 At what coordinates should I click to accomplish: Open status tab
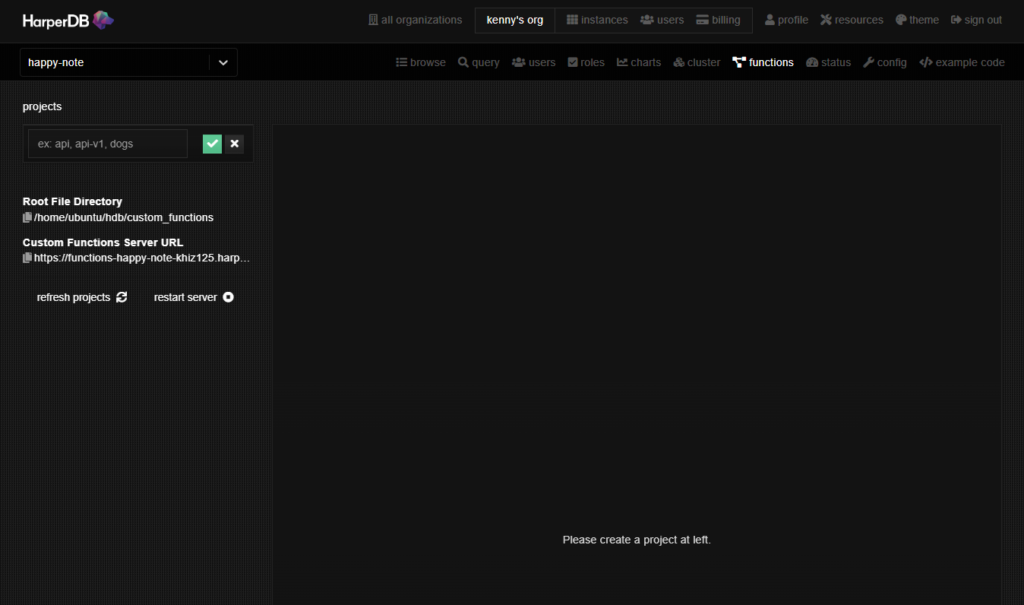tap(828, 63)
